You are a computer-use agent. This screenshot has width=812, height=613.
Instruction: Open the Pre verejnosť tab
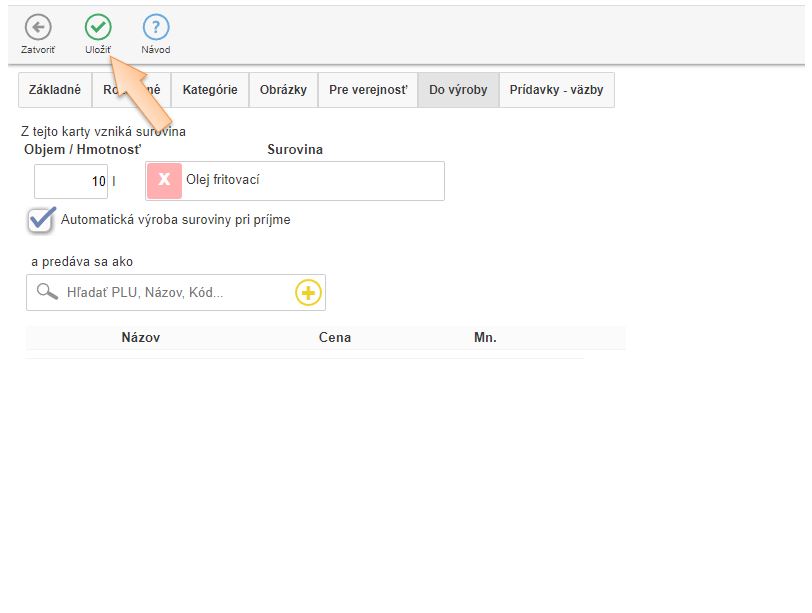point(368,90)
